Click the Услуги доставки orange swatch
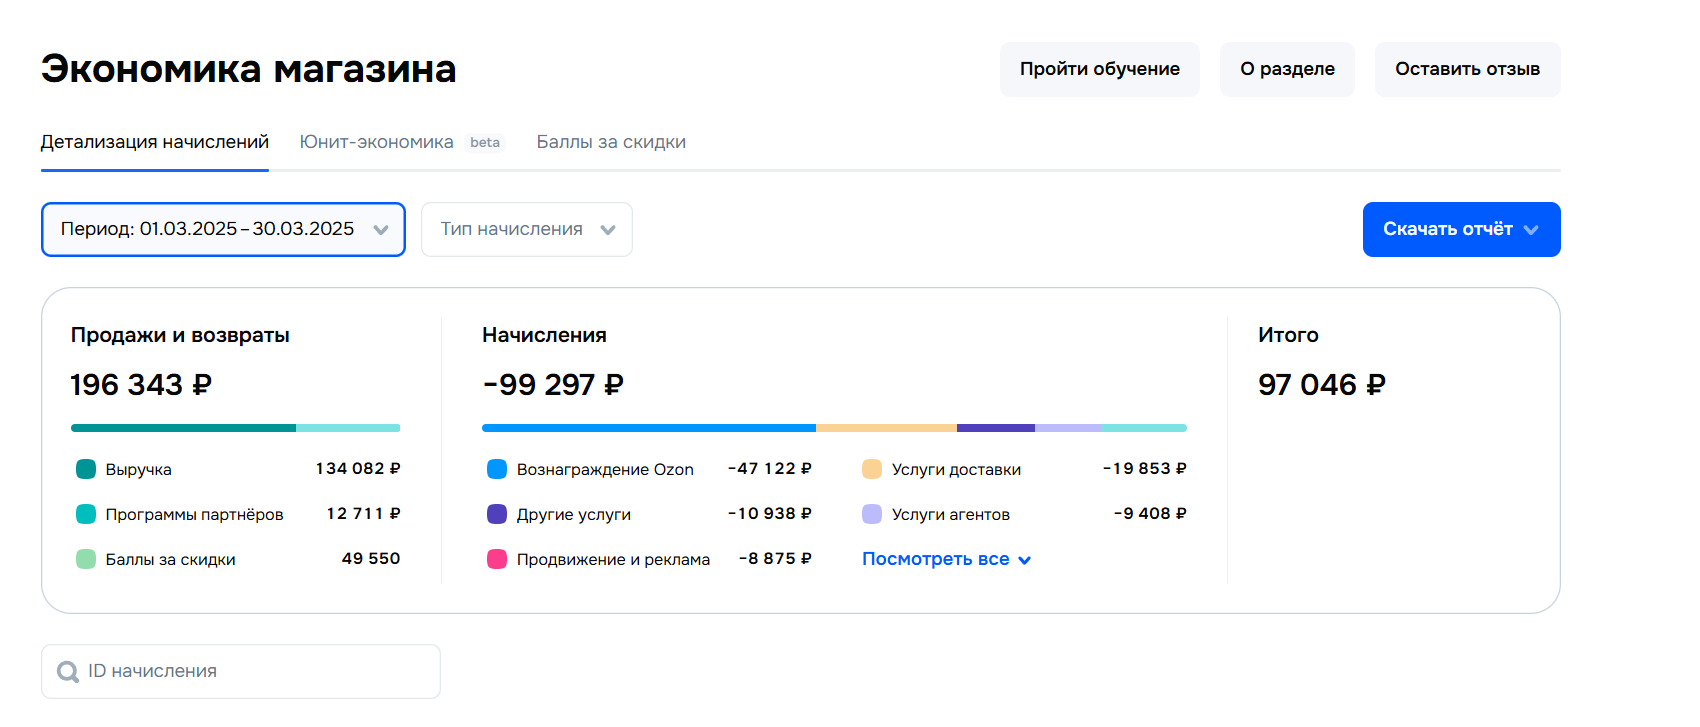Viewport: 1700px width, 727px height. pos(872,469)
